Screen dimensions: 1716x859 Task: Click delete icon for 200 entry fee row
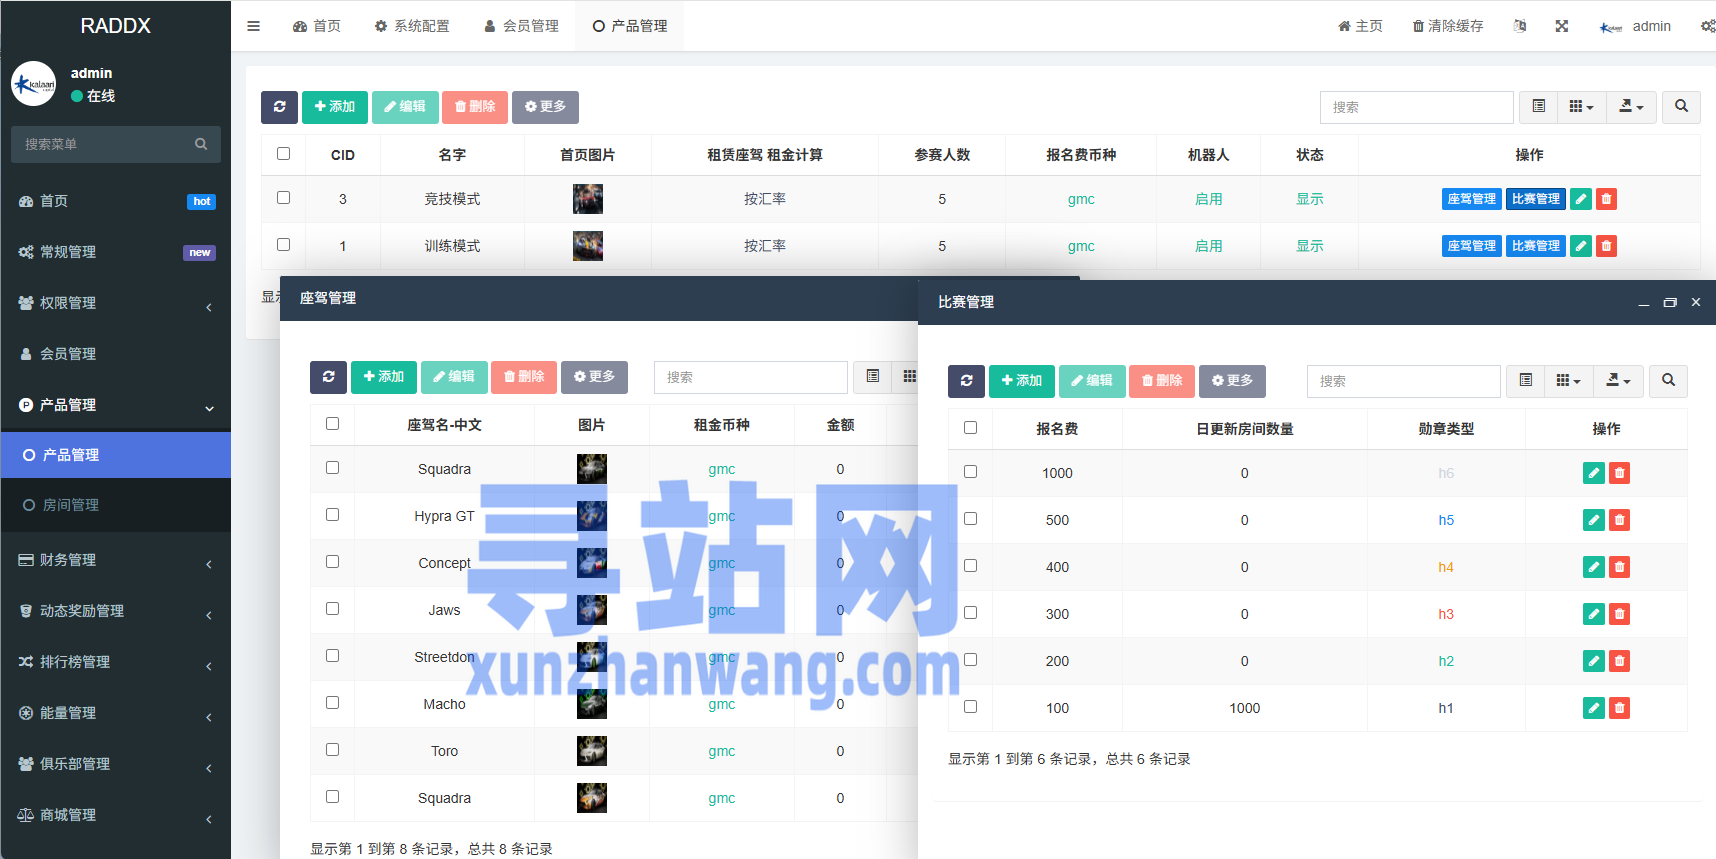click(1619, 661)
